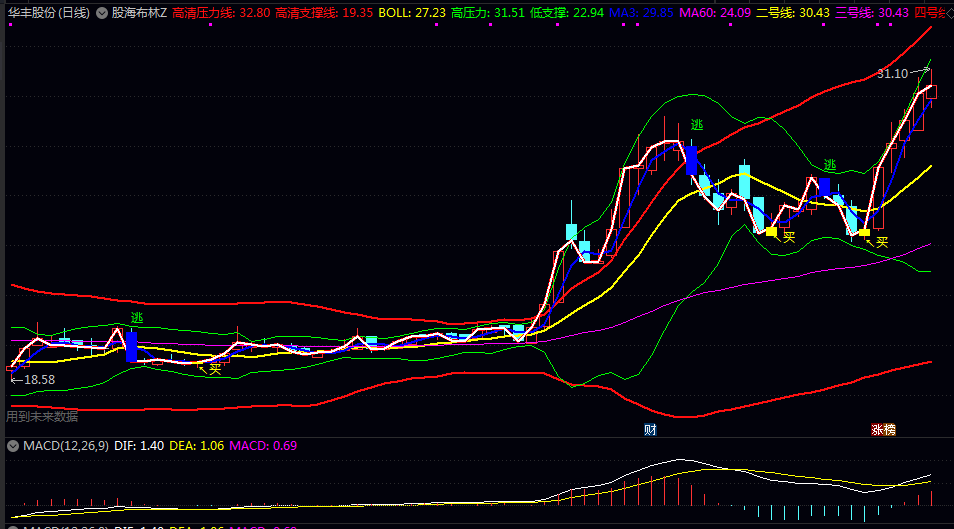Select the 股海布林Z indicator name
Image resolution: width=954 pixels, height=529 pixels.
[139, 13]
